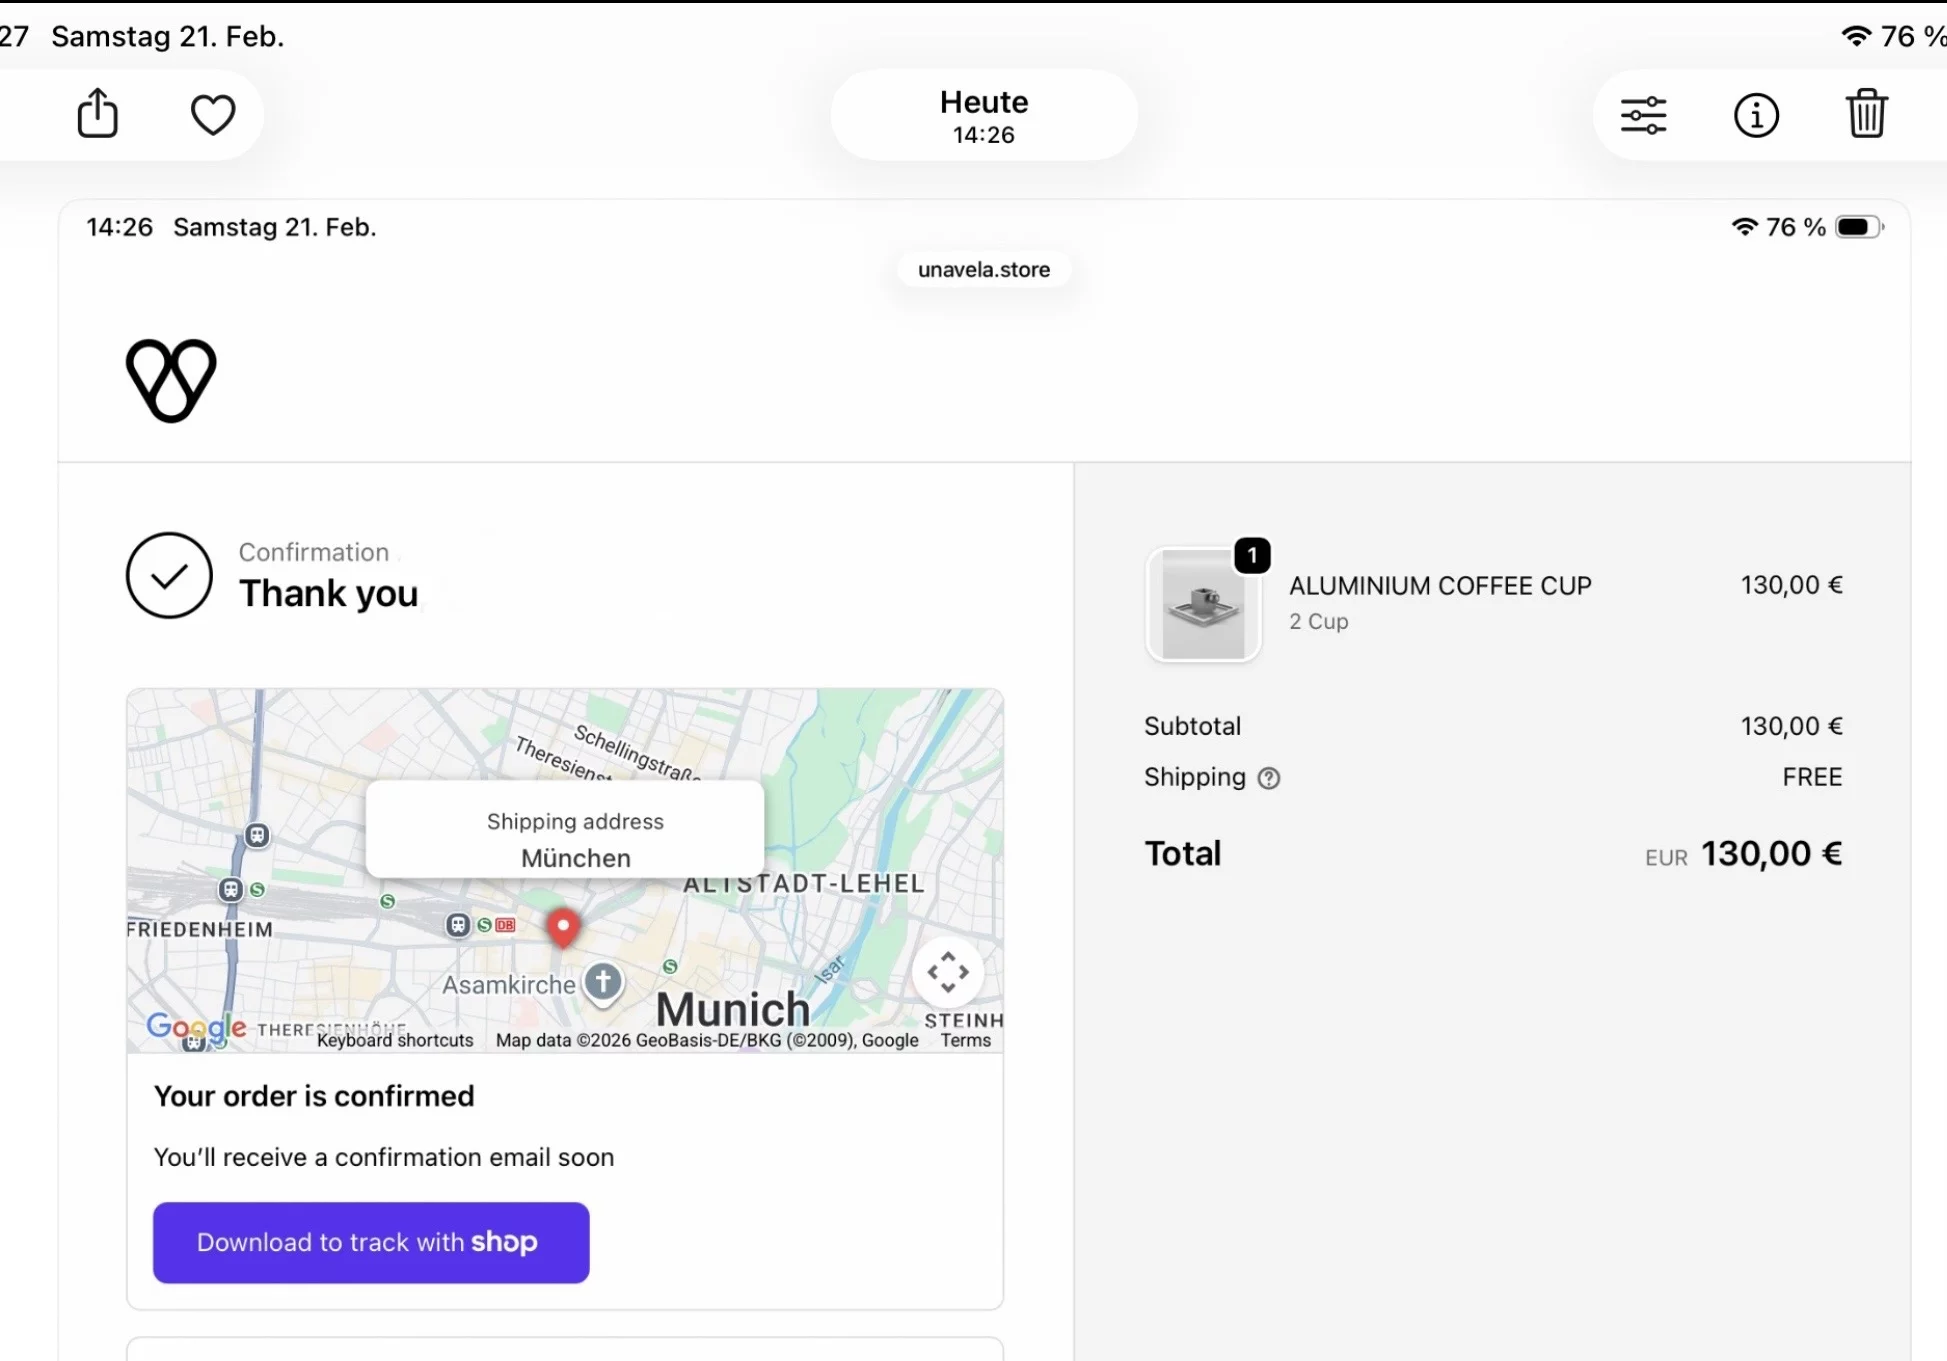The image size is (1947, 1361).
Task: Click the "Your order is confirmed" heading
Action: tap(314, 1096)
